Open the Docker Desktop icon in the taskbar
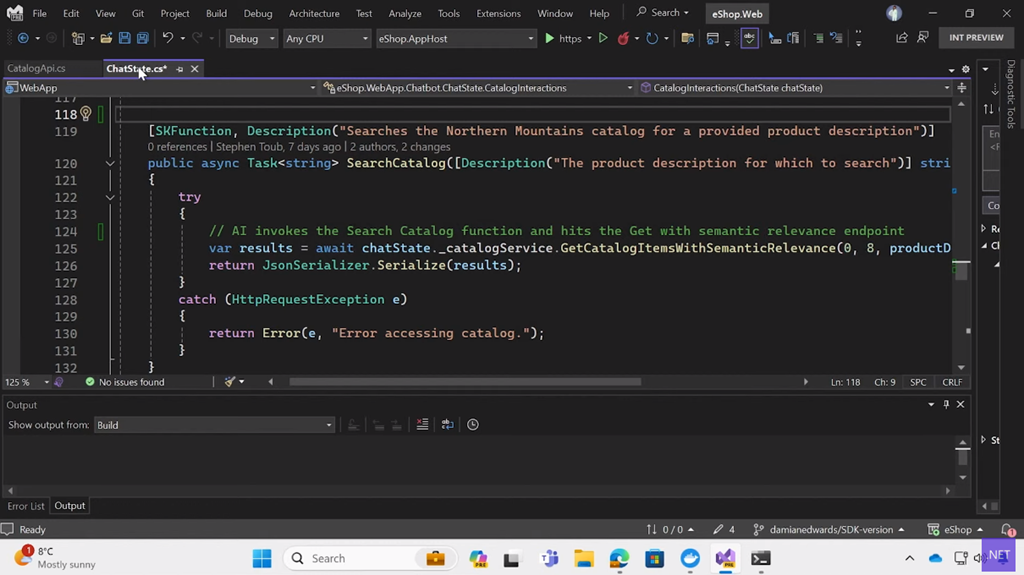Image resolution: width=1024 pixels, height=575 pixels. click(690, 558)
